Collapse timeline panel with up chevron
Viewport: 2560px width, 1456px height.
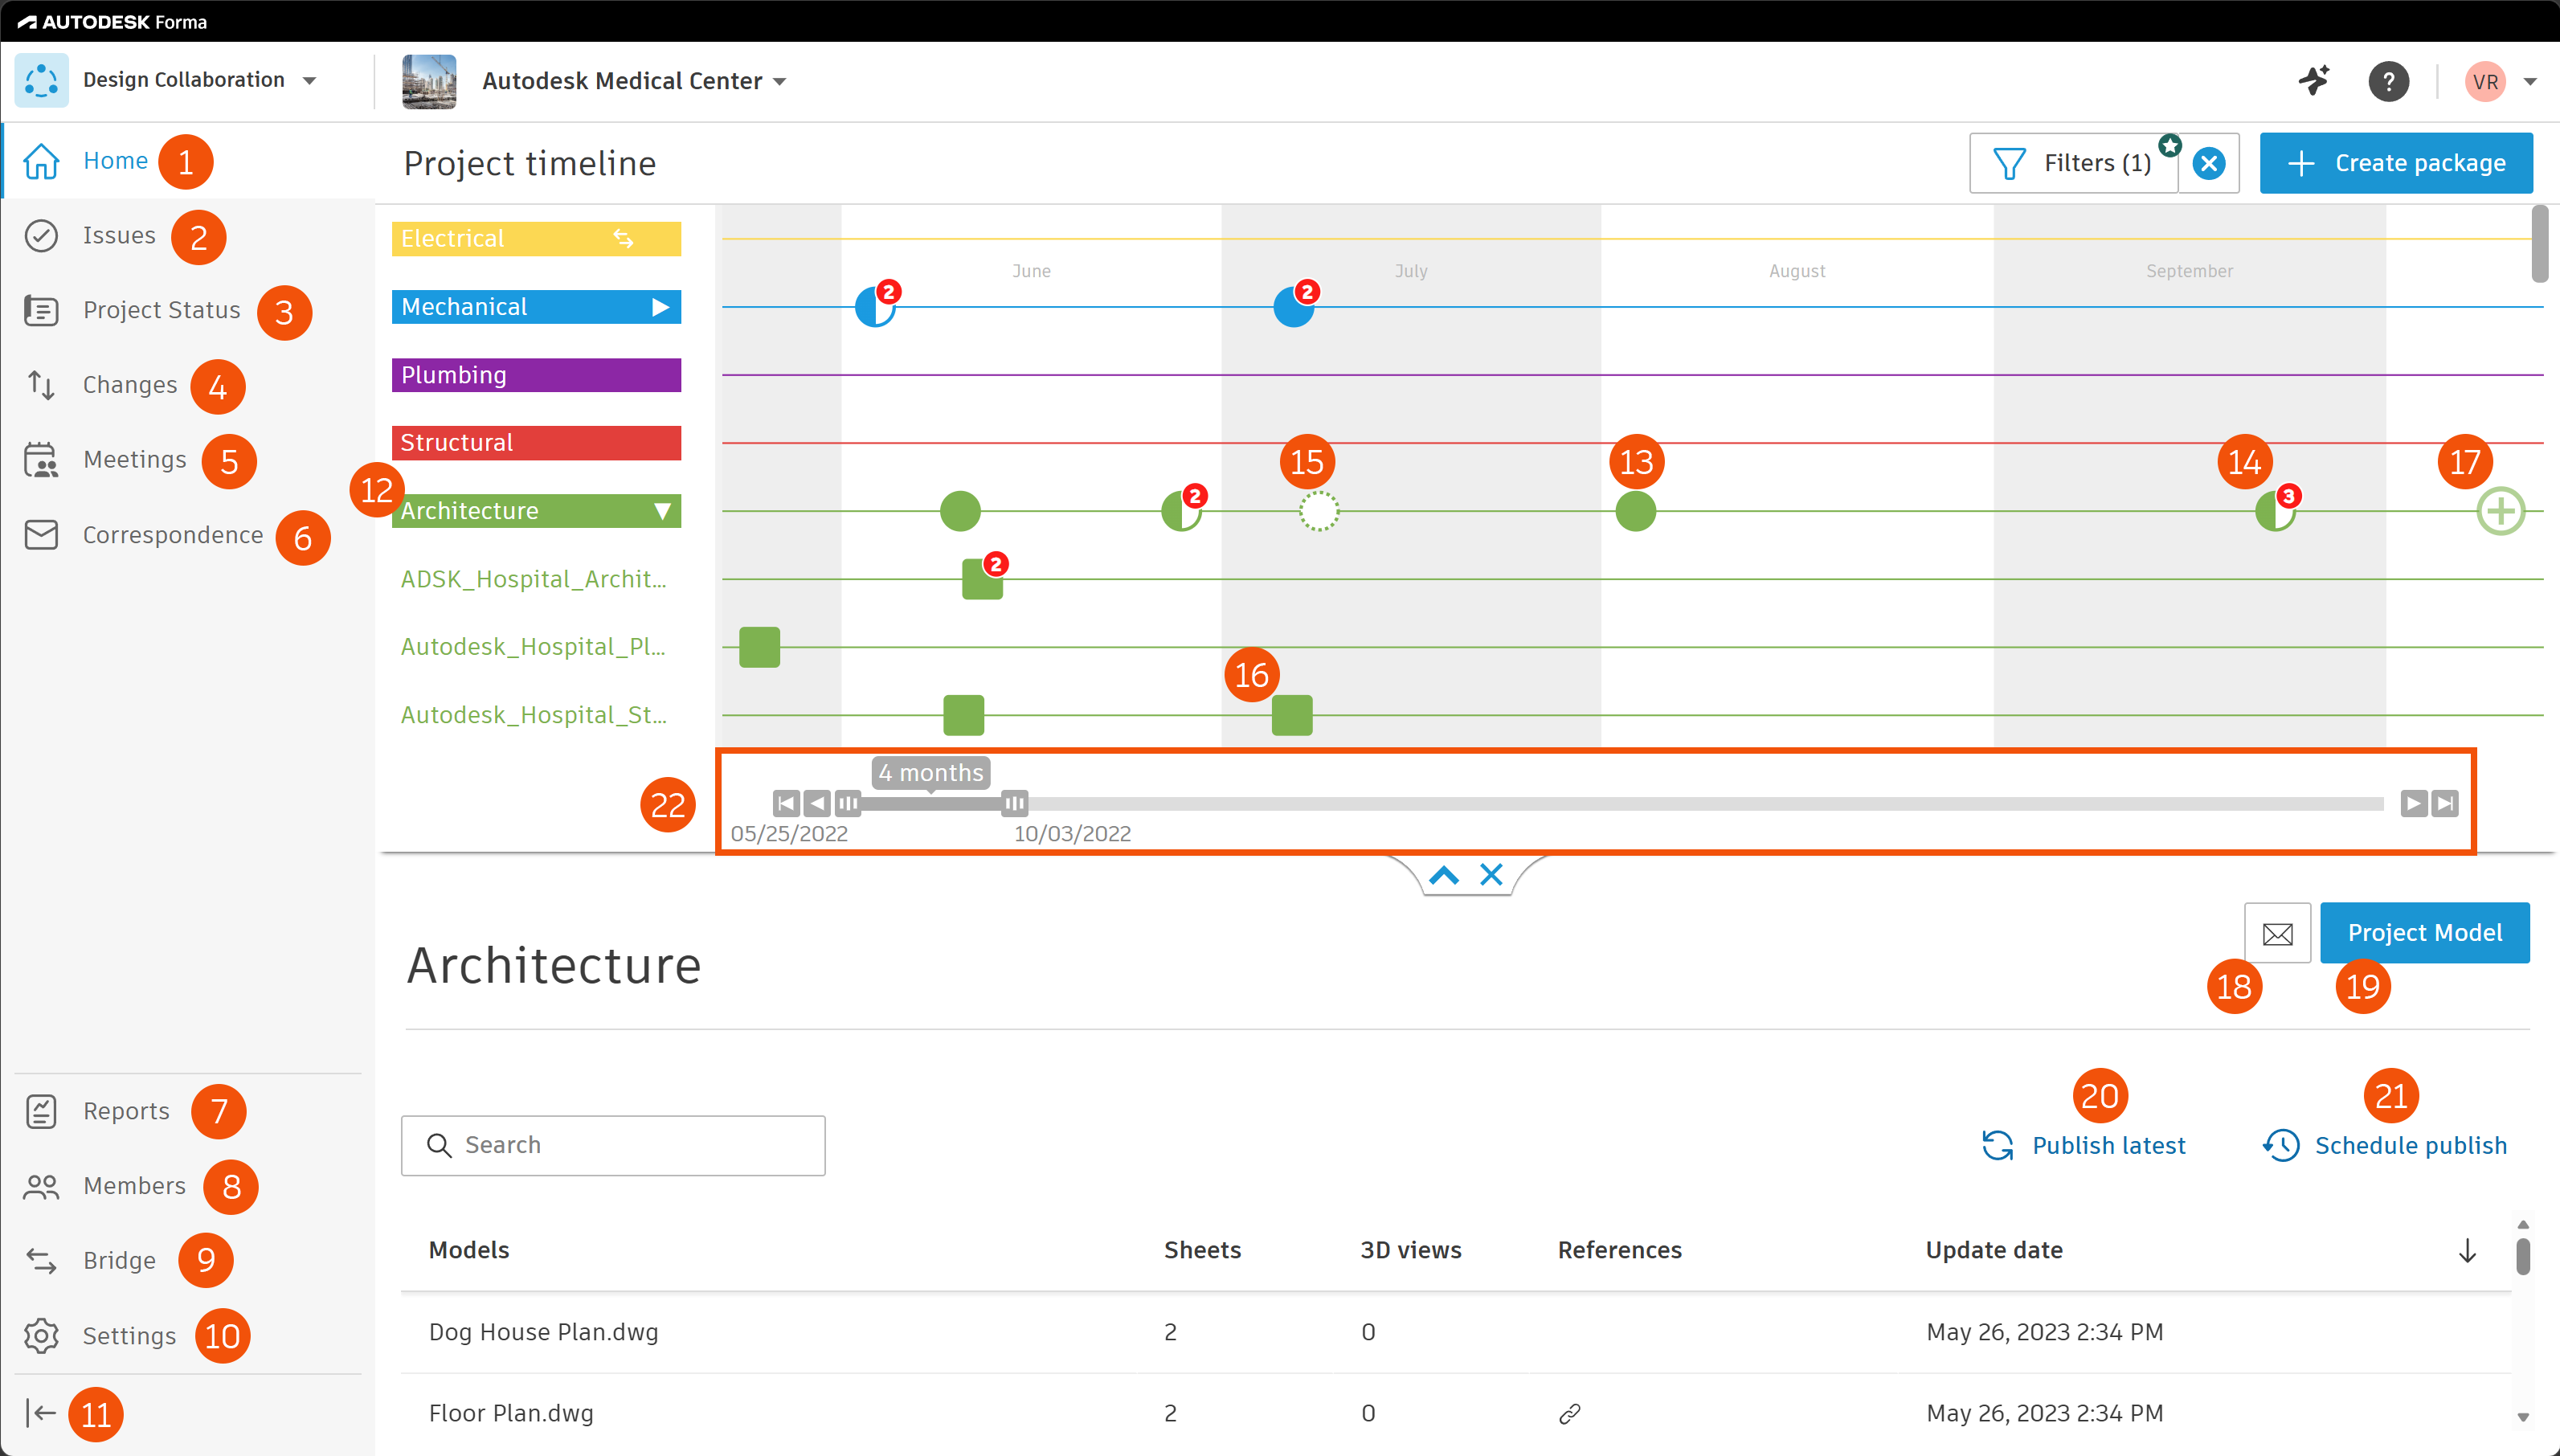coord(1443,876)
